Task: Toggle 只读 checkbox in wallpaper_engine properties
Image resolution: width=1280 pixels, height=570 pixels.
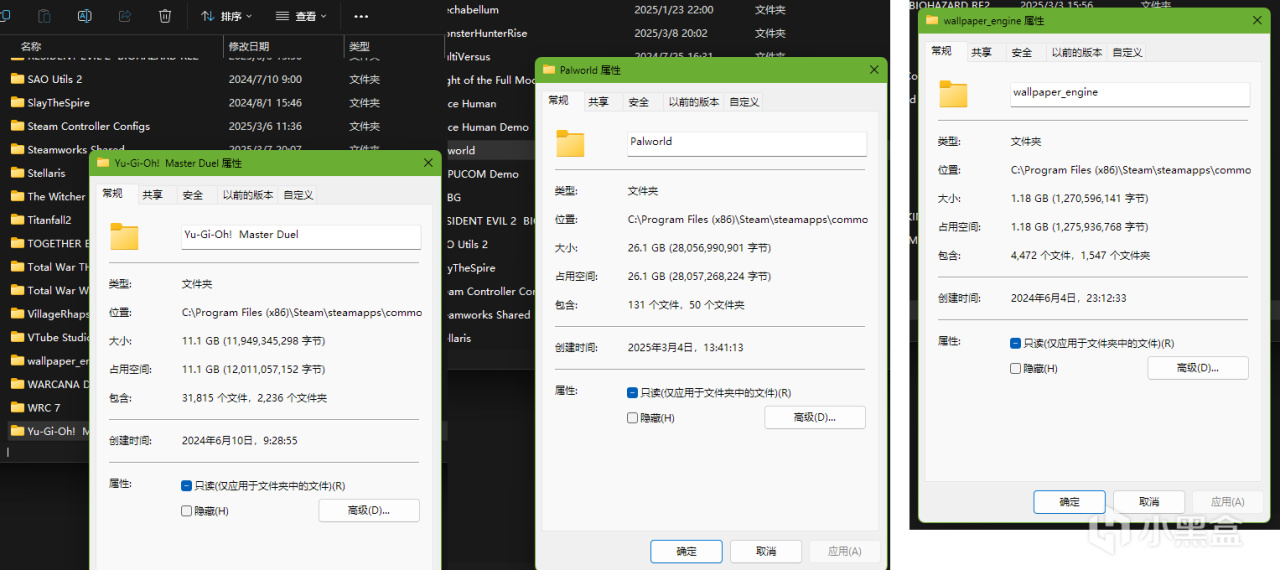Action: point(1016,343)
